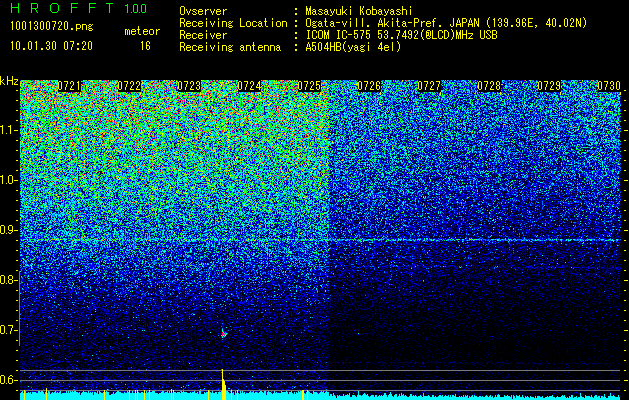This screenshot has height=400, width=629.
Task: Click the Ovserver field label
Action: [203, 11]
